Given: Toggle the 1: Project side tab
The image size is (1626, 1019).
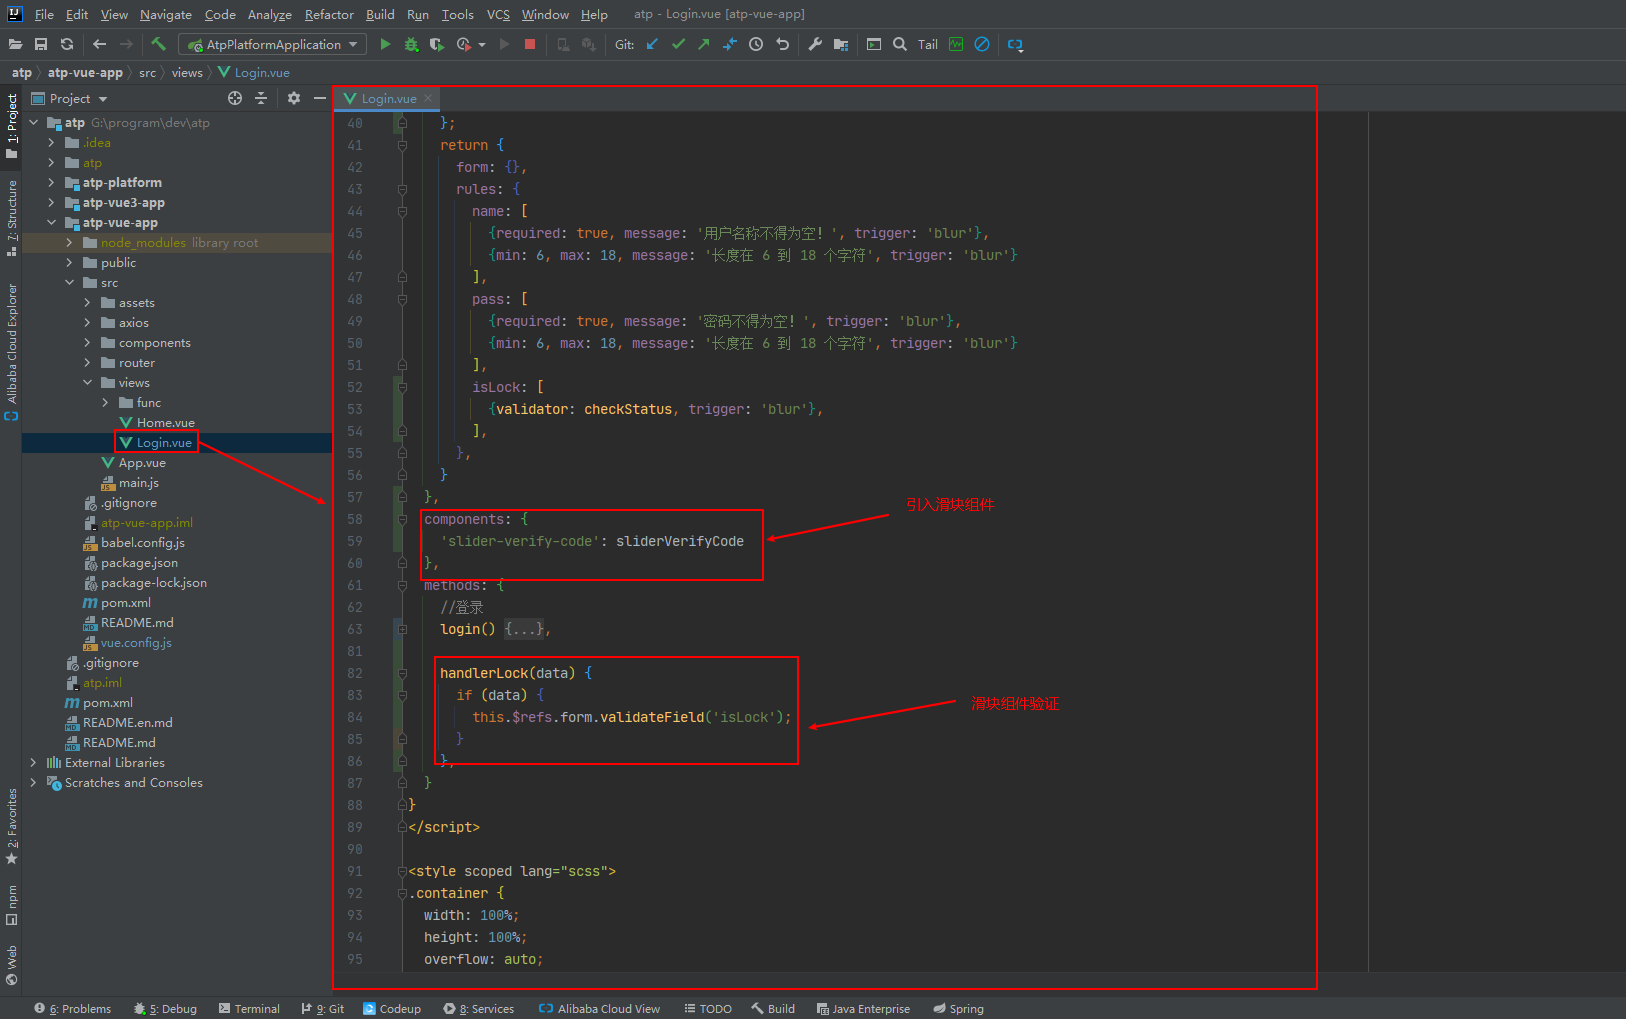Looking at the screenshot, I should [x=11, y=126].
